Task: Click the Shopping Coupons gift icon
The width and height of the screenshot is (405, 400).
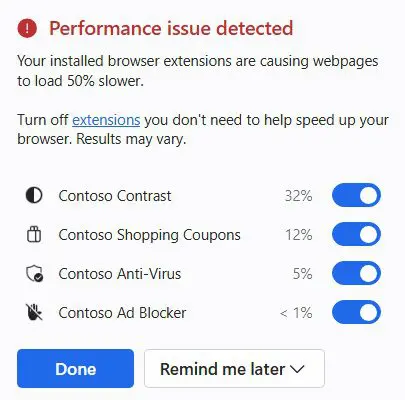Action: click(34, 234)
